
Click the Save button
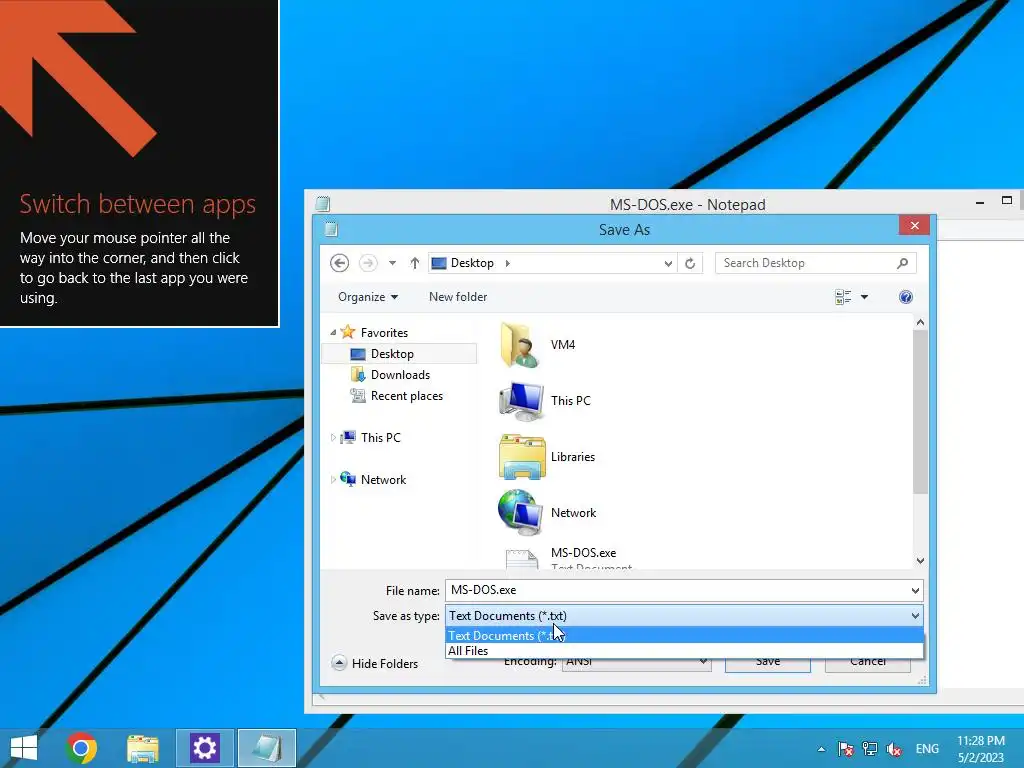768,662
